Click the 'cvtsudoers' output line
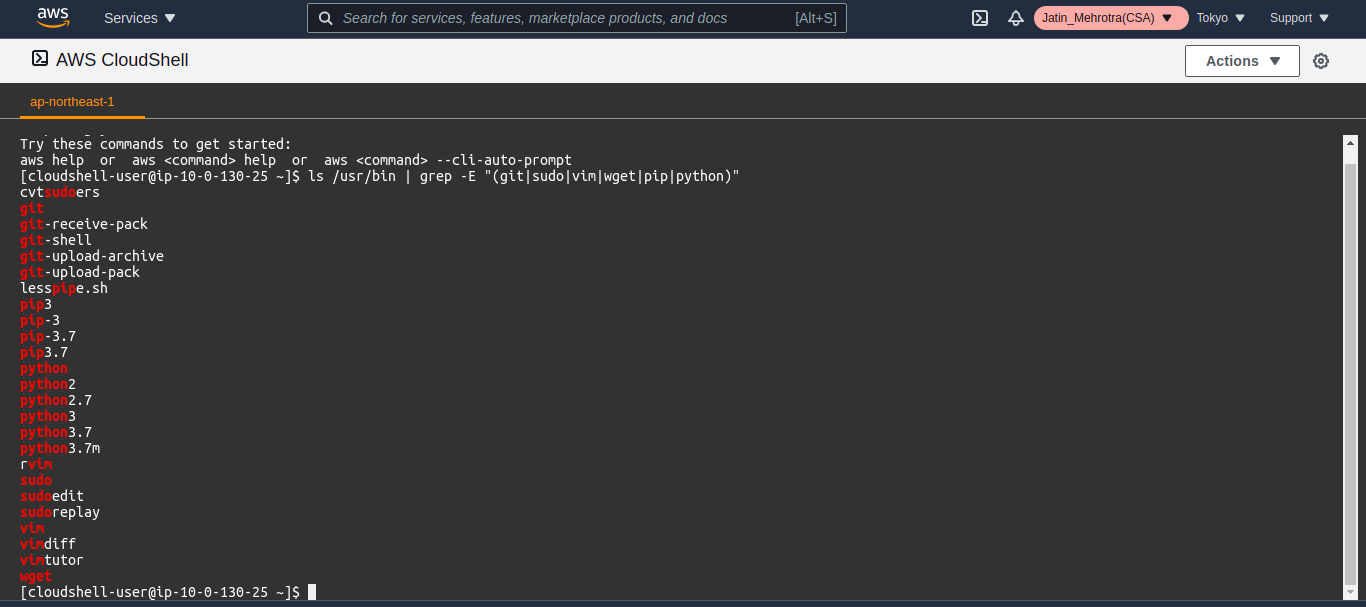 tap(60, 192)
